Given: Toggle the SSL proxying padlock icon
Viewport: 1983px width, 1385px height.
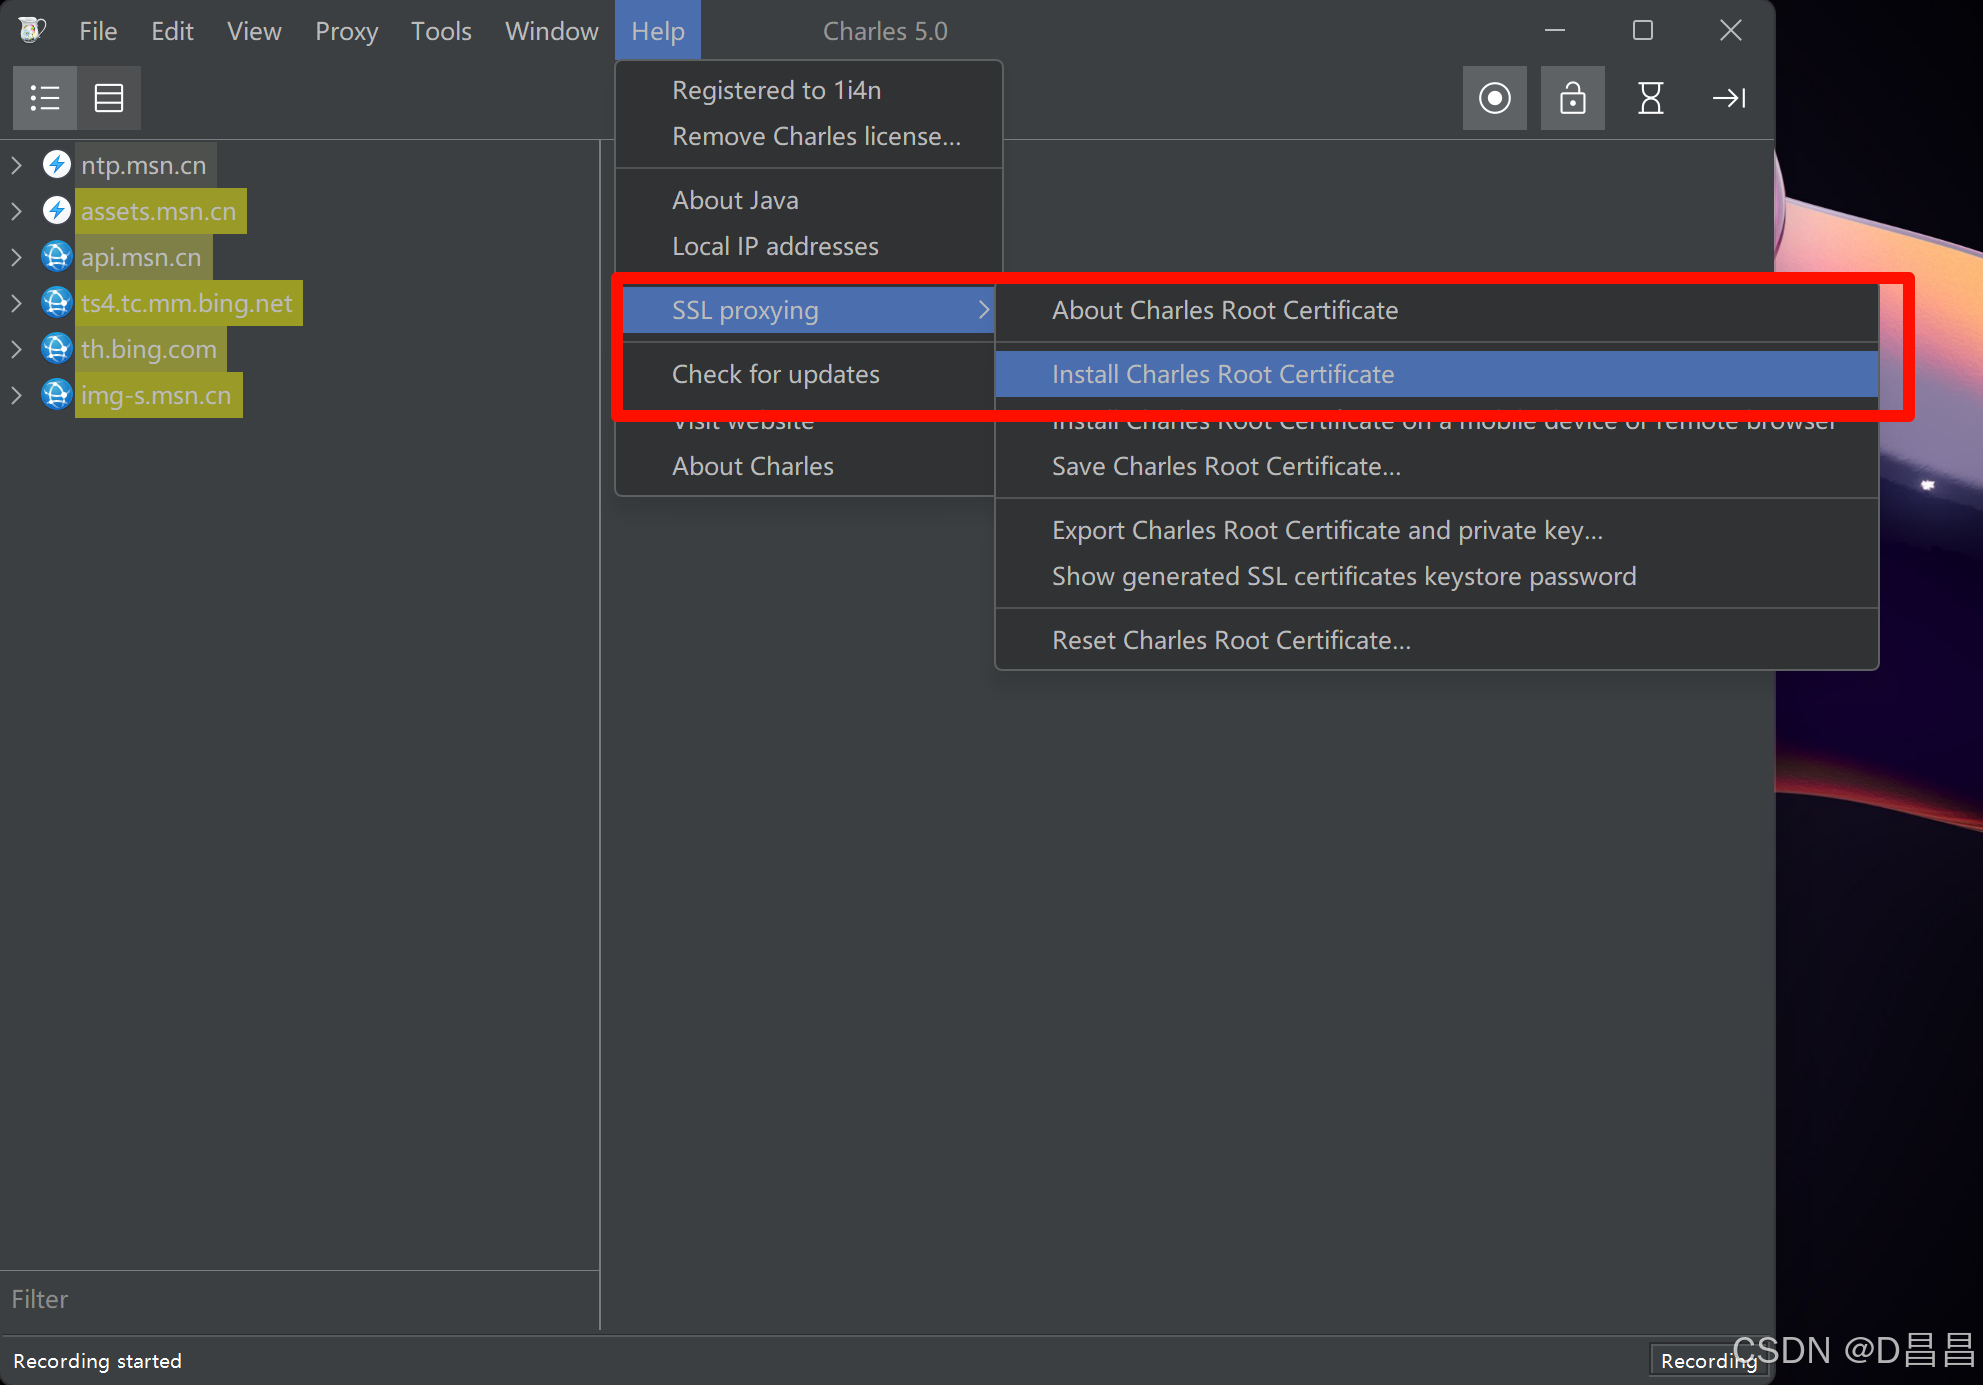Looking at the screenshot, I should (x=1572, y=98).
